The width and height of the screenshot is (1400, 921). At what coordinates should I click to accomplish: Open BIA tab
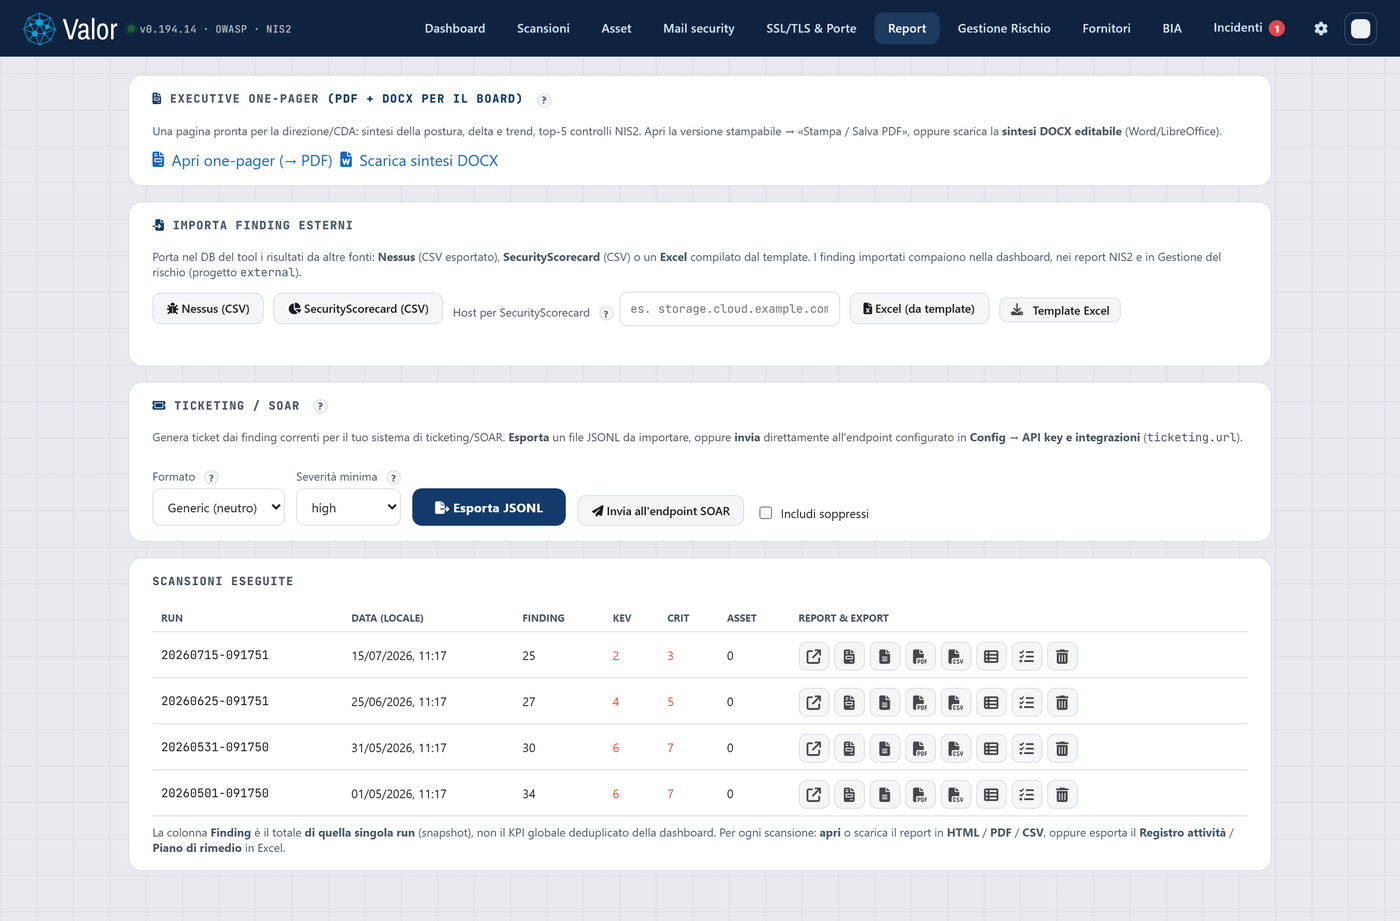pos(1172,29)
